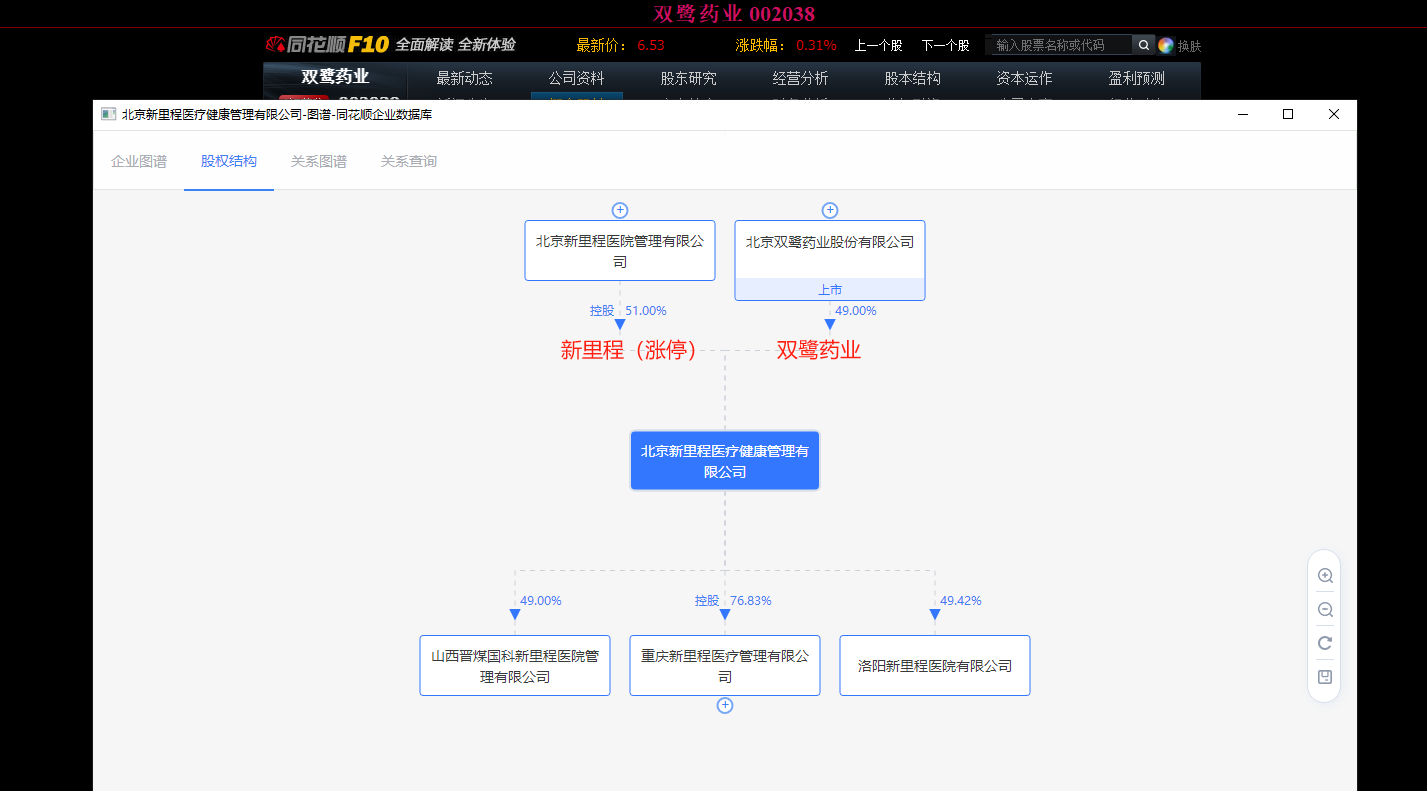The height and width of the screenshot is (791, 1427).
Task: Open 公司资料 menu in F10 window
Action: click(577, 78)
